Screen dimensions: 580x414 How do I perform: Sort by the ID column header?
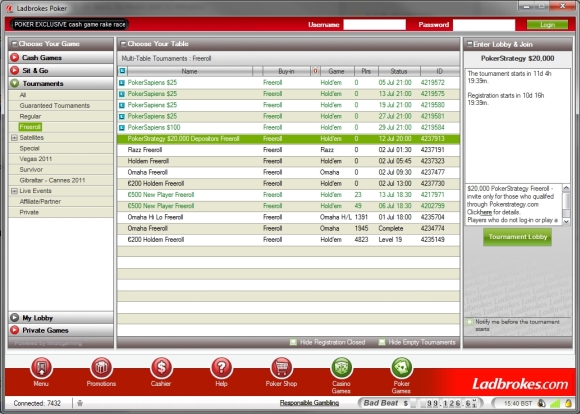tap(439, 71)
